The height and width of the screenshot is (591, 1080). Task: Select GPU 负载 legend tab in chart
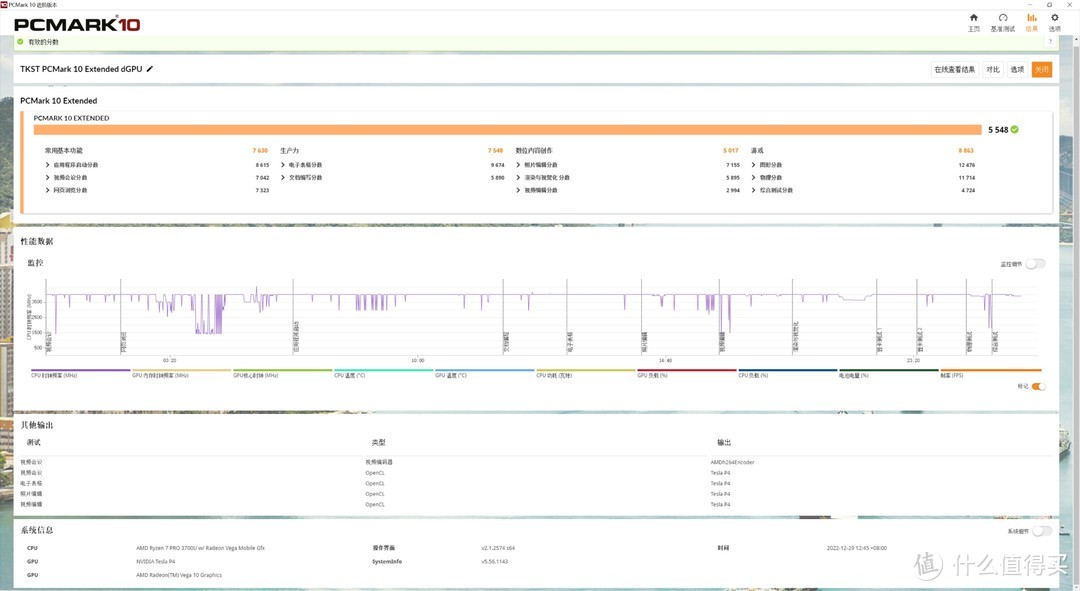685,373
